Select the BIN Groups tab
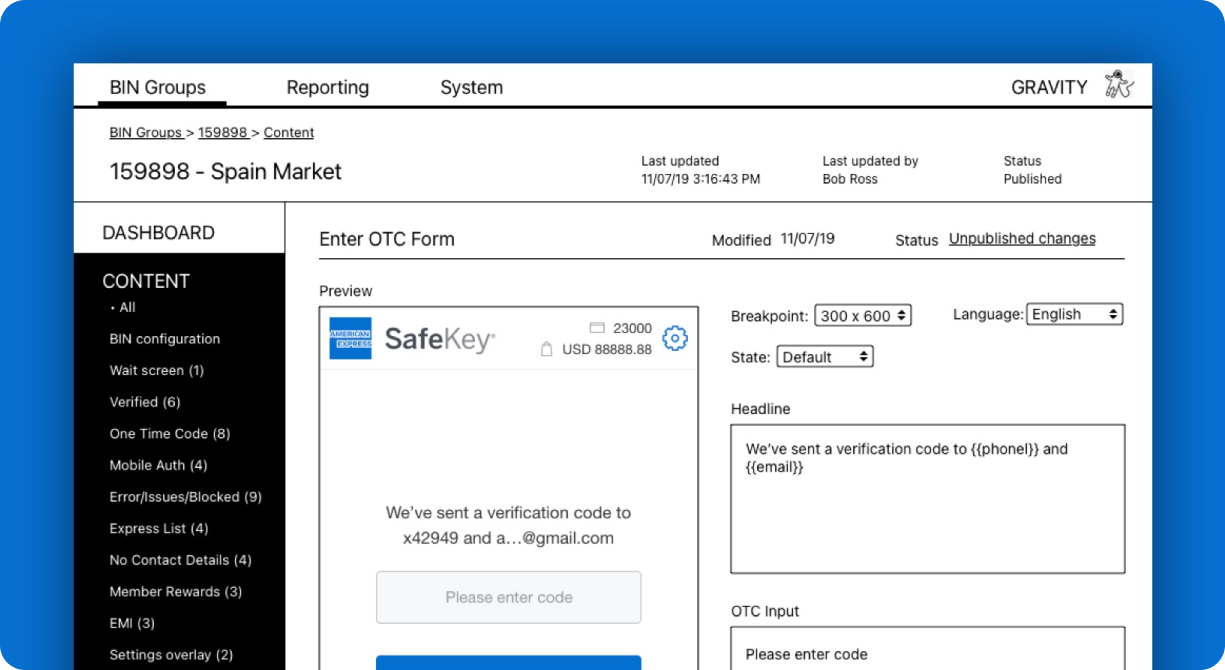The height and width of the screenshot is (670, 1225). pyautogui.click(x=159, y=87)
